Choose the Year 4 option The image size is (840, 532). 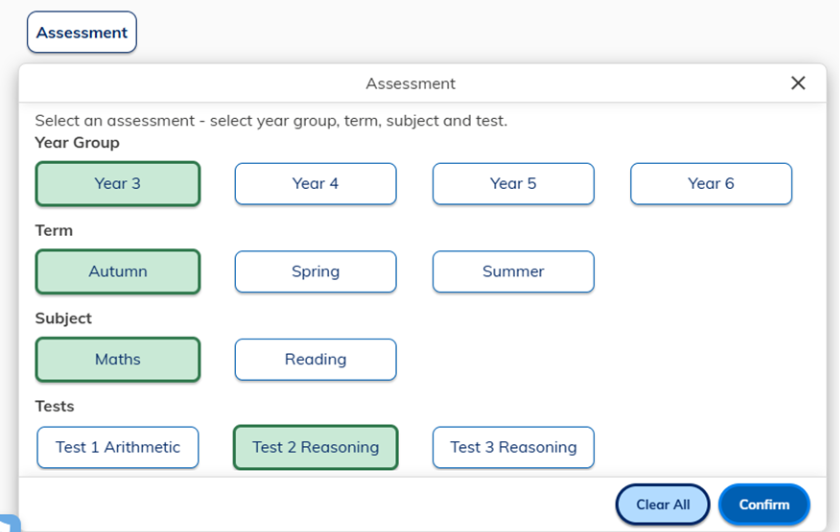tap(315, 184)
